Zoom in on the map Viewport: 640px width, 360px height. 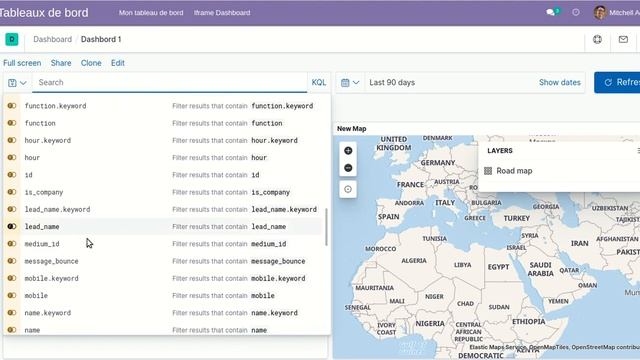[348, 151]
